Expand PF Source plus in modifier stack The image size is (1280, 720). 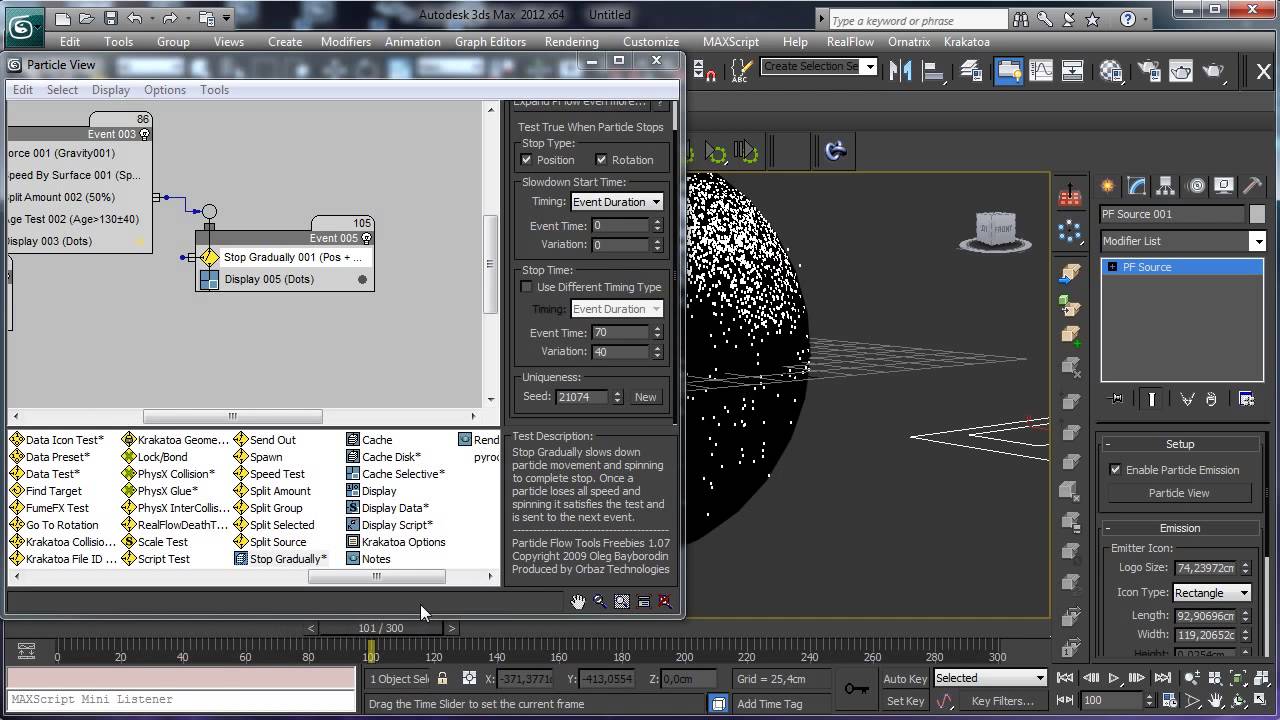[x=1112, y=267]
